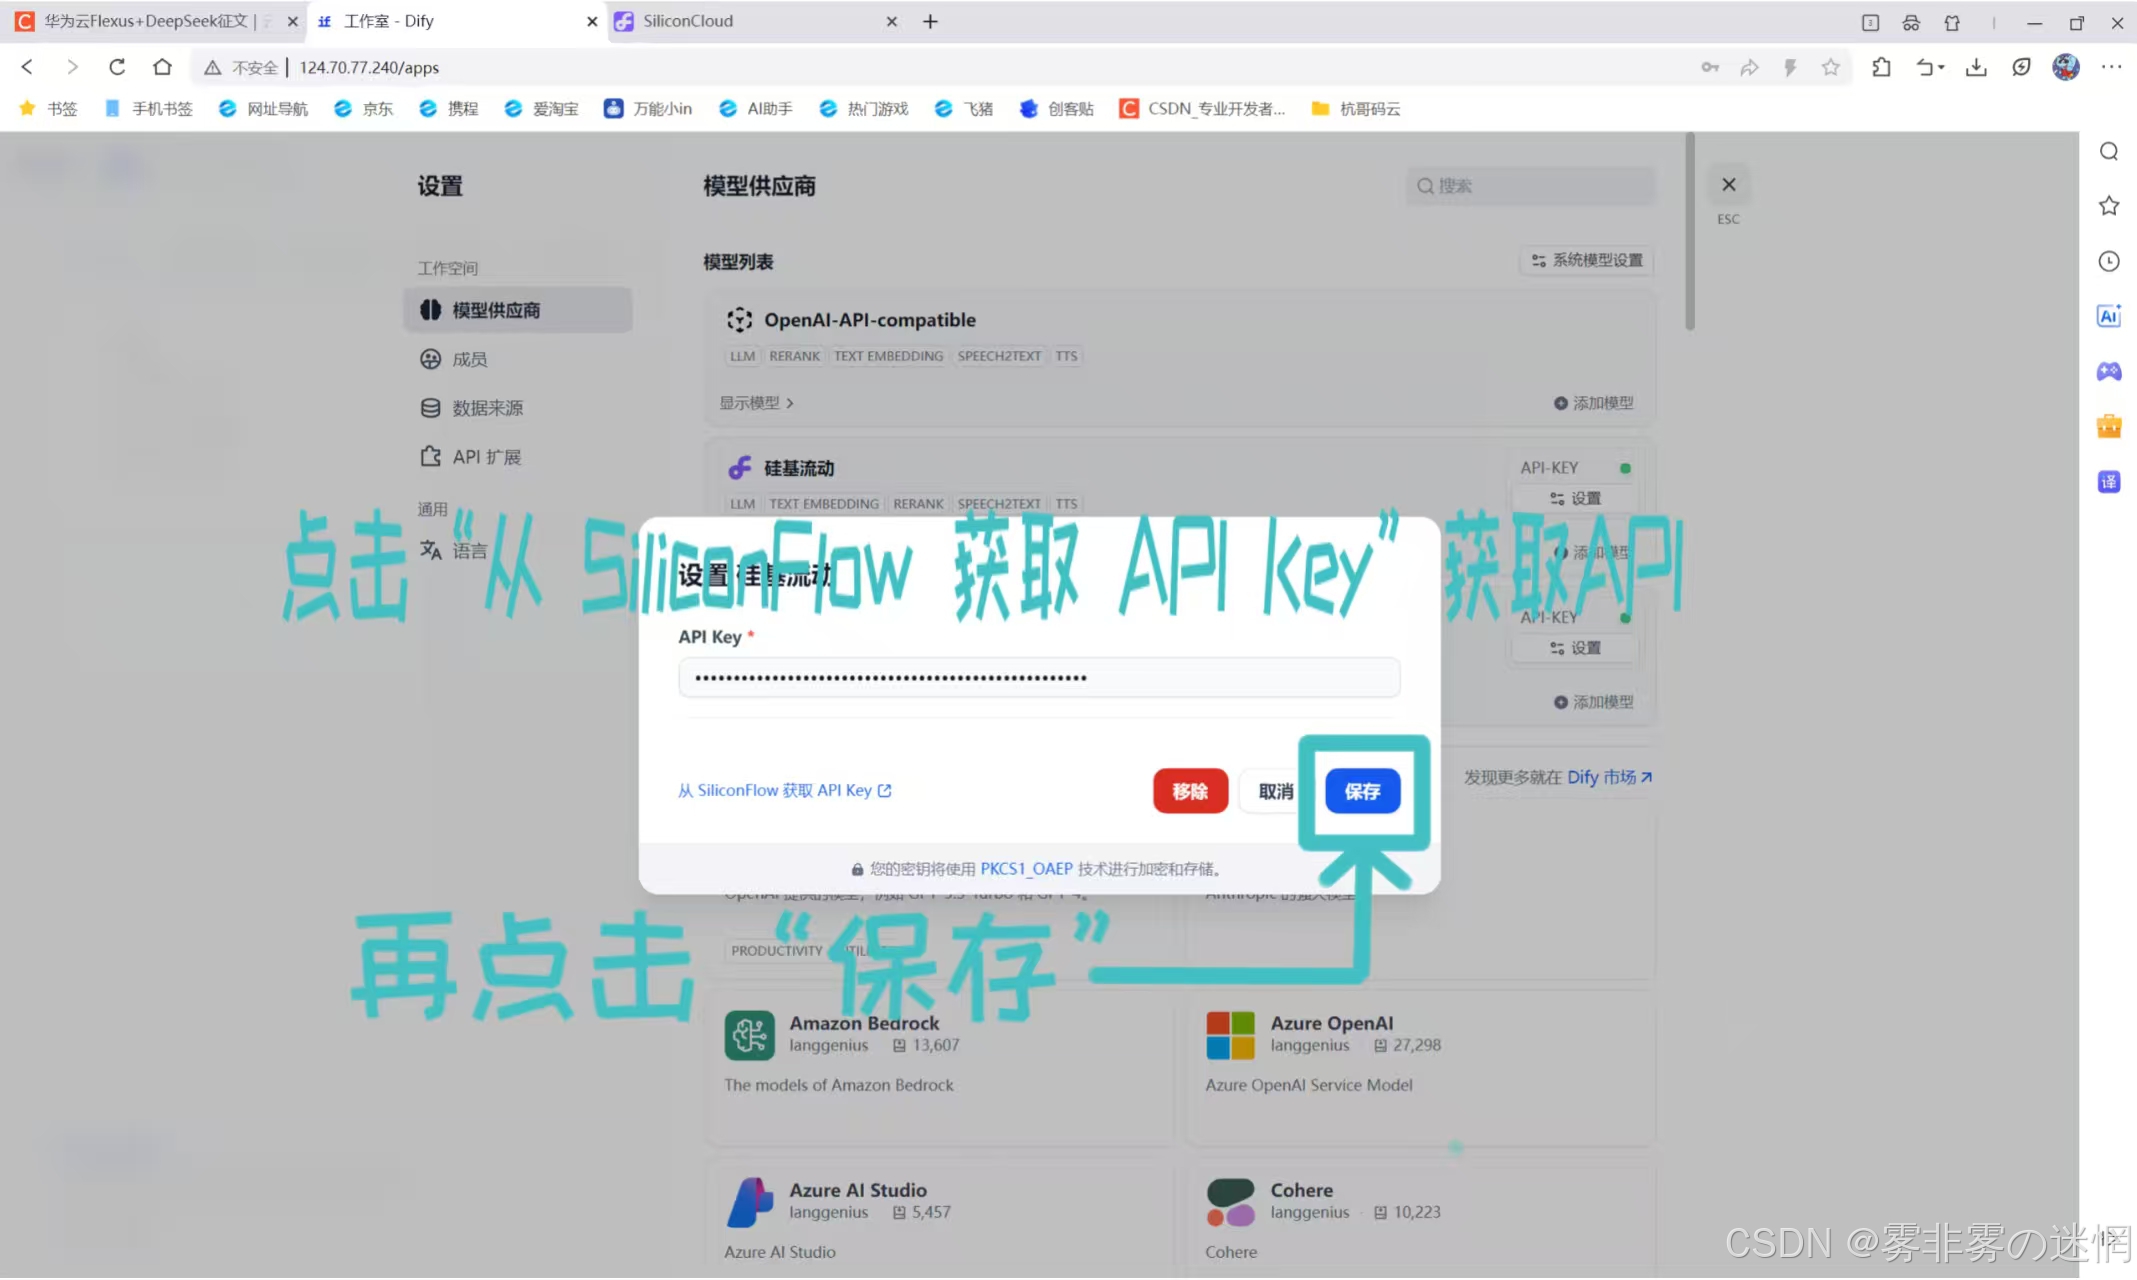
Task: Open the sidebar game controller icon
Action: 2109,371
